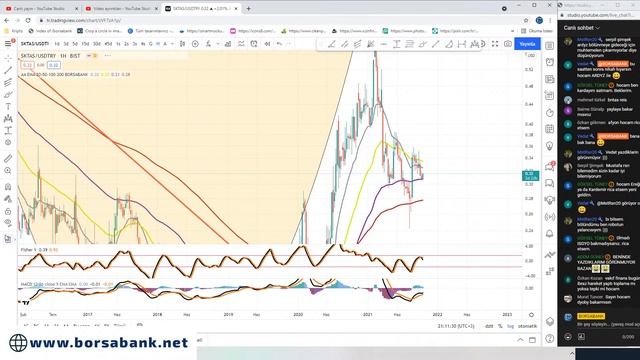
Task: Toggle lock all drawings
Action: point(8,211)
